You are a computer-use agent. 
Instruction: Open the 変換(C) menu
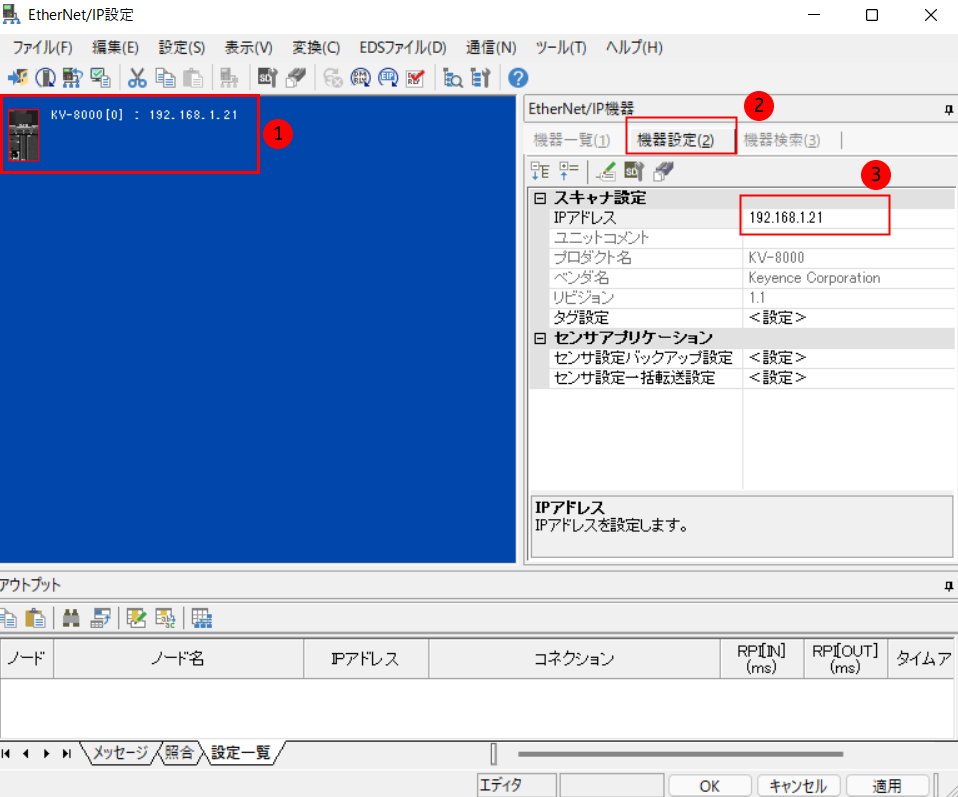click(316, 47)
